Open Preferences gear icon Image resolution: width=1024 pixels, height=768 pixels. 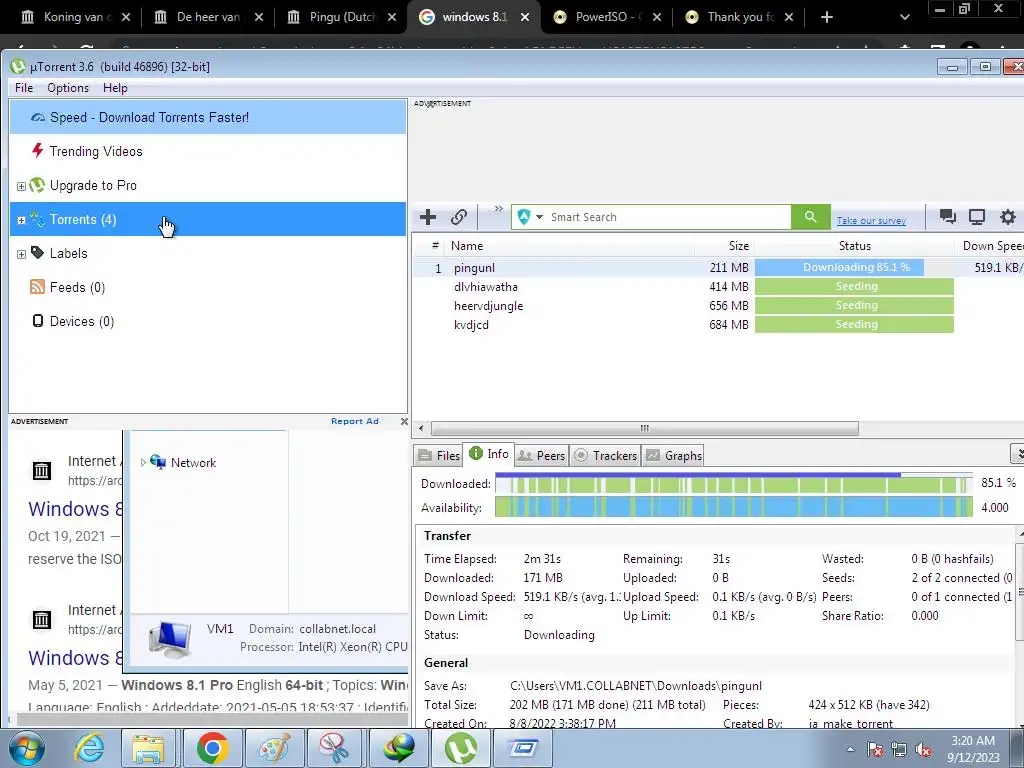click(1008, 217)
